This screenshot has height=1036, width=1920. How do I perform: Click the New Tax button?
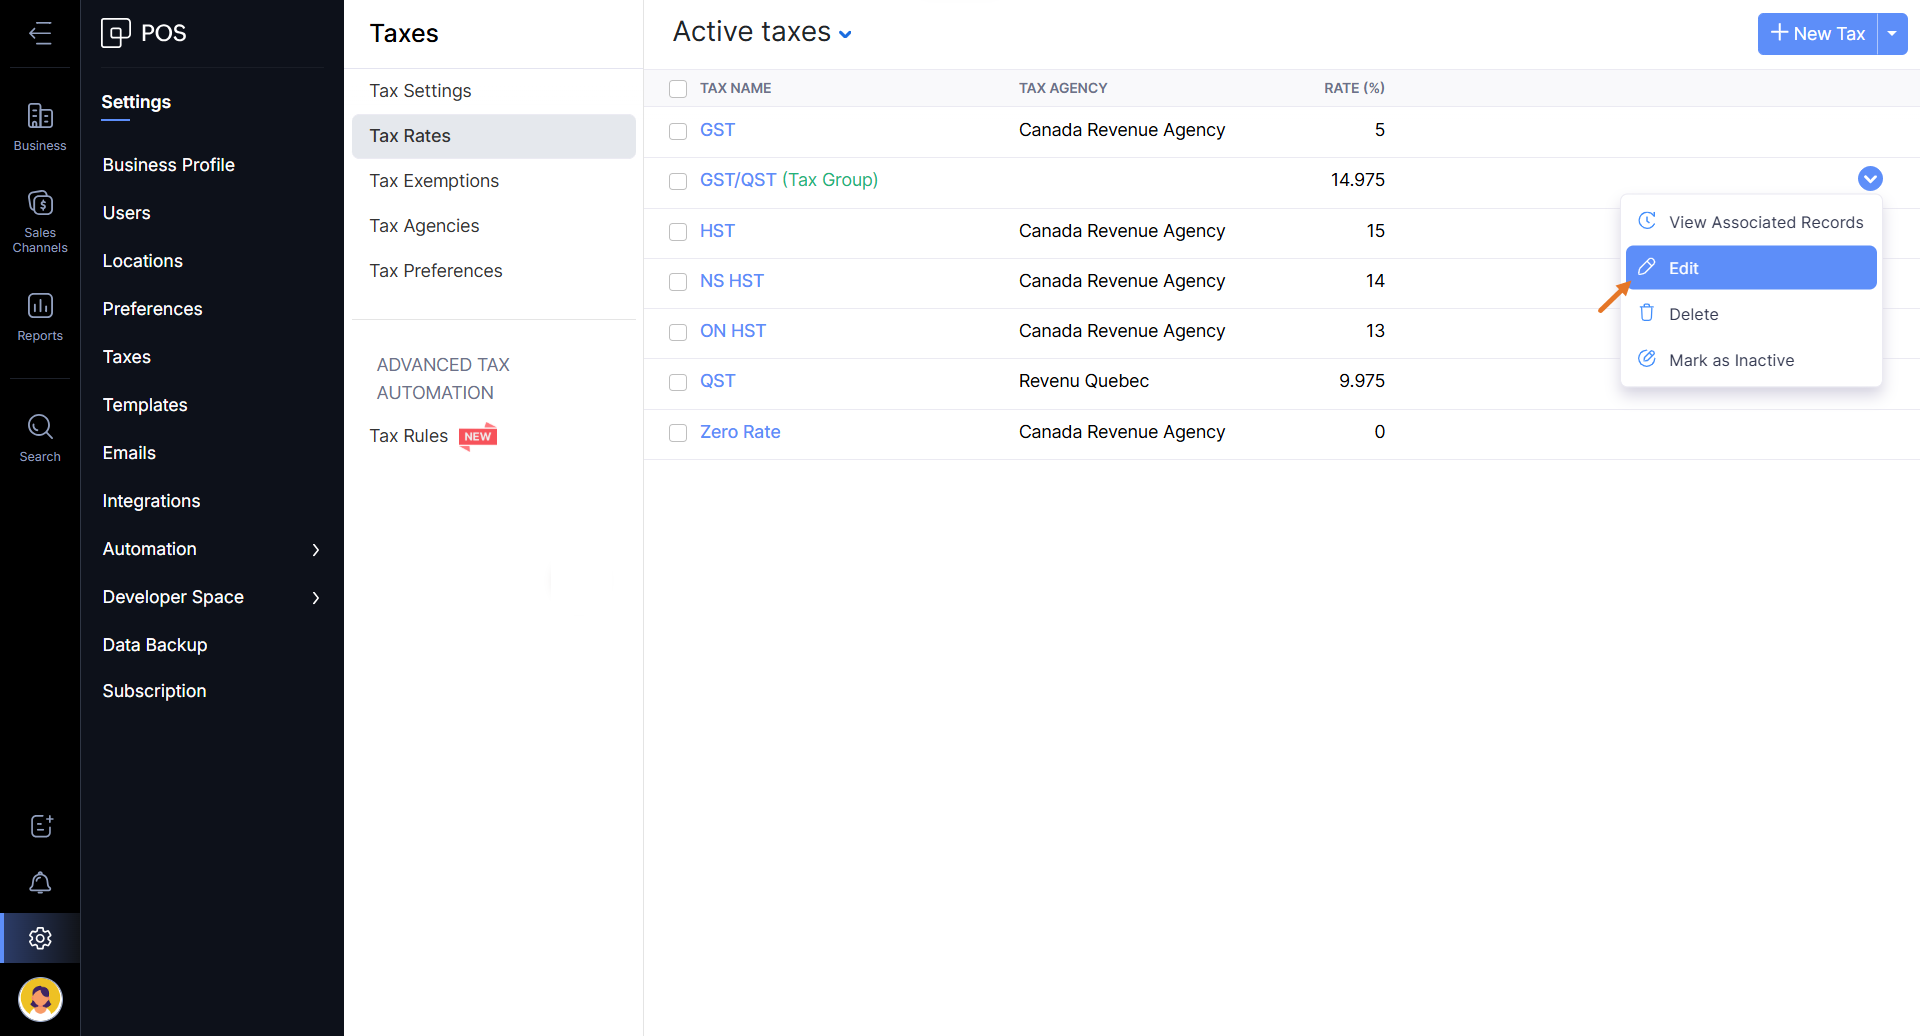1817,34
